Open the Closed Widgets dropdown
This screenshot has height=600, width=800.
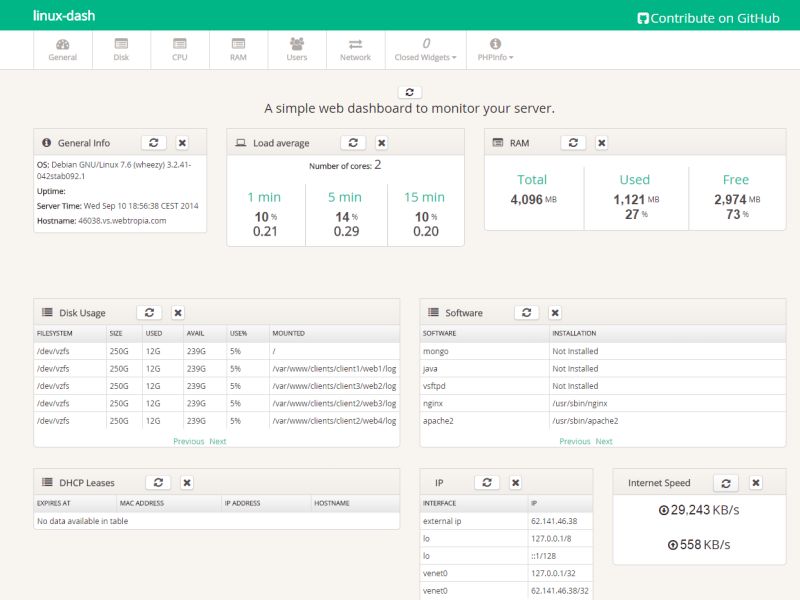pyautogui.click(x=425, y=50)
